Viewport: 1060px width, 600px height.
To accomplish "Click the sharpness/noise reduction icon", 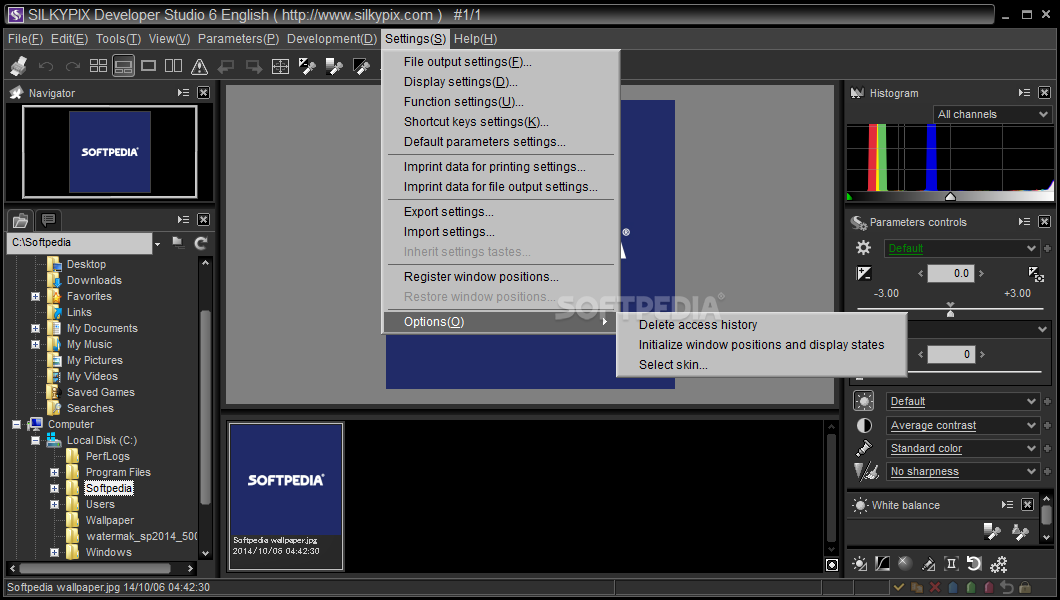I will click(x=866, y=471).
